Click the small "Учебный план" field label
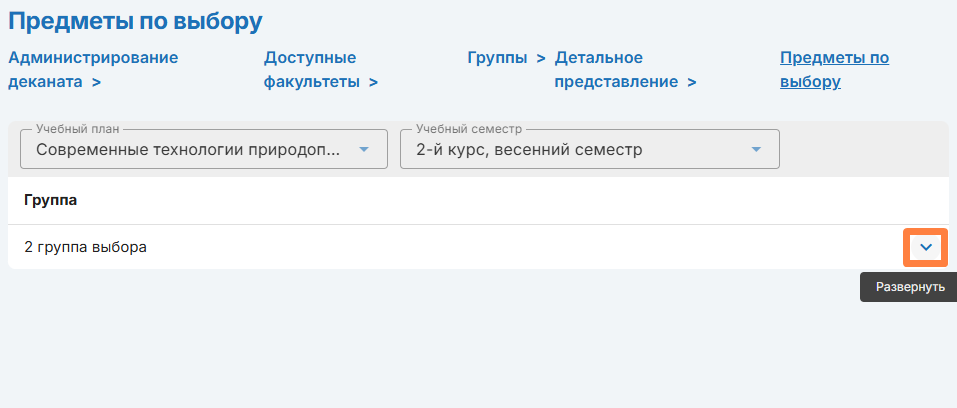The height and width of the screenshot is (408, 957). point(75,130)
